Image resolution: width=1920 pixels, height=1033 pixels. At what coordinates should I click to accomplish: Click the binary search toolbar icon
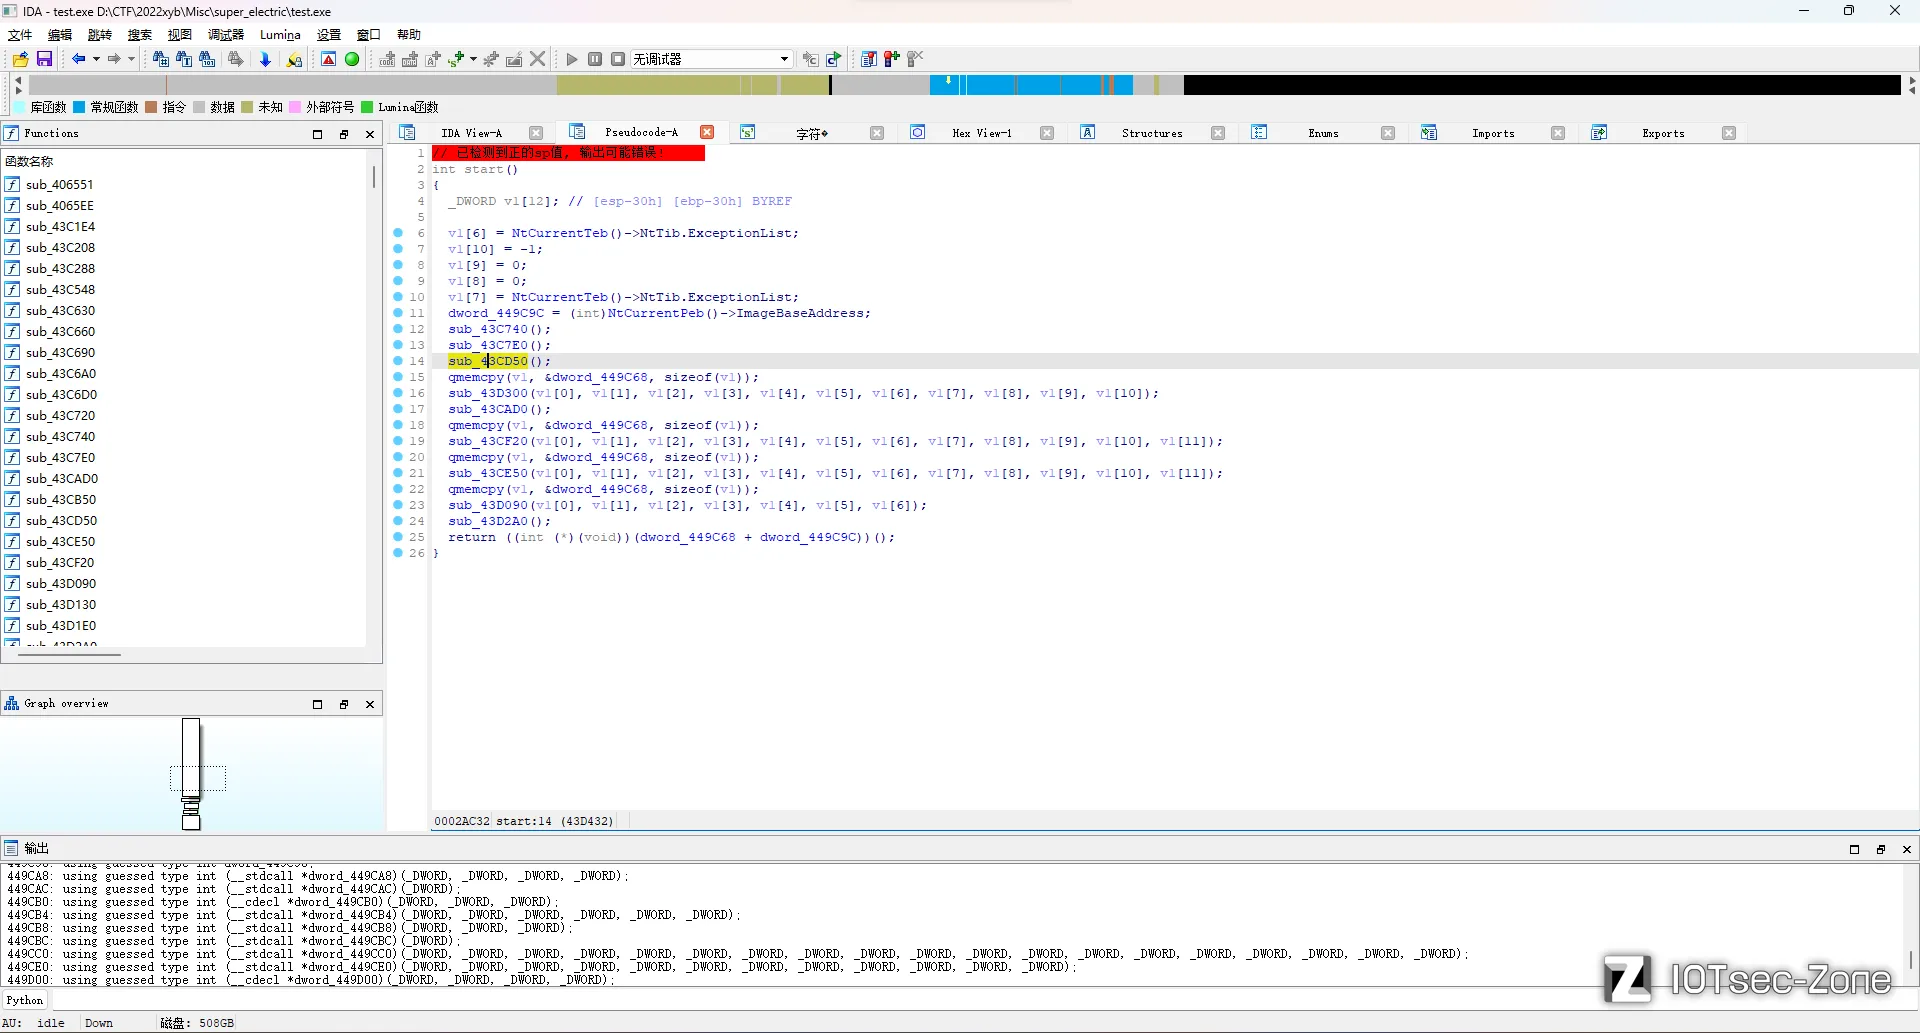(160, 60)
